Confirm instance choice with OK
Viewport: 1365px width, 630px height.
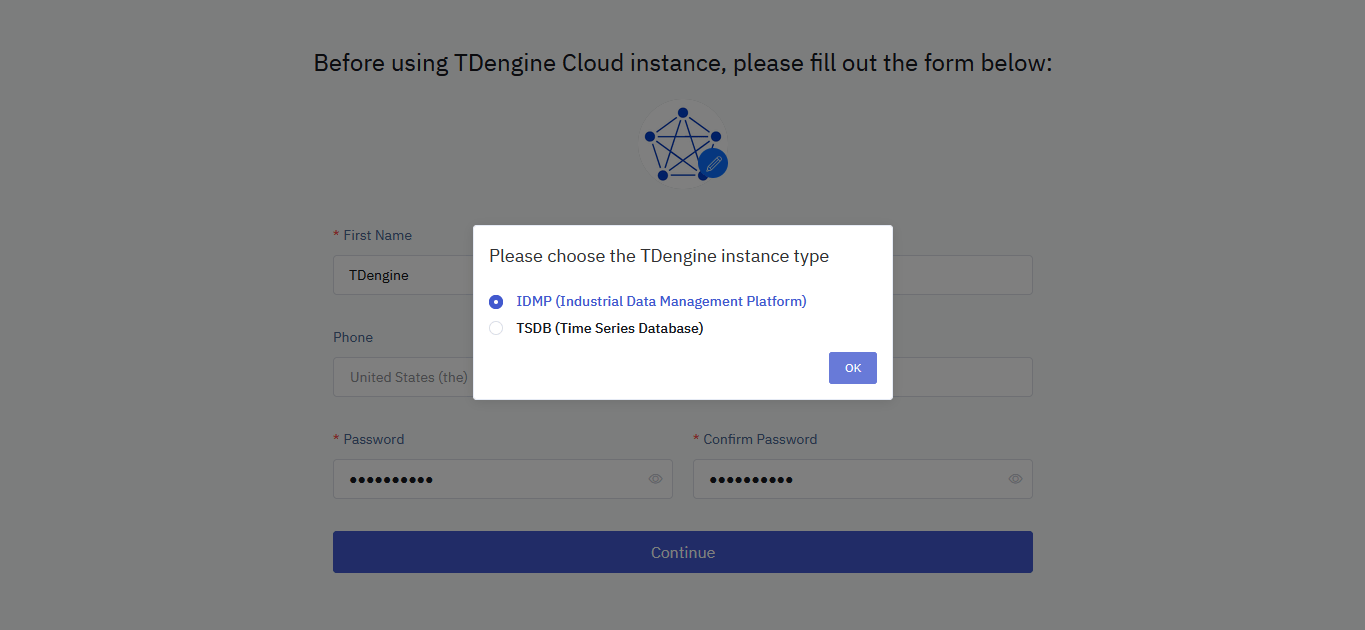pos(852,368)
